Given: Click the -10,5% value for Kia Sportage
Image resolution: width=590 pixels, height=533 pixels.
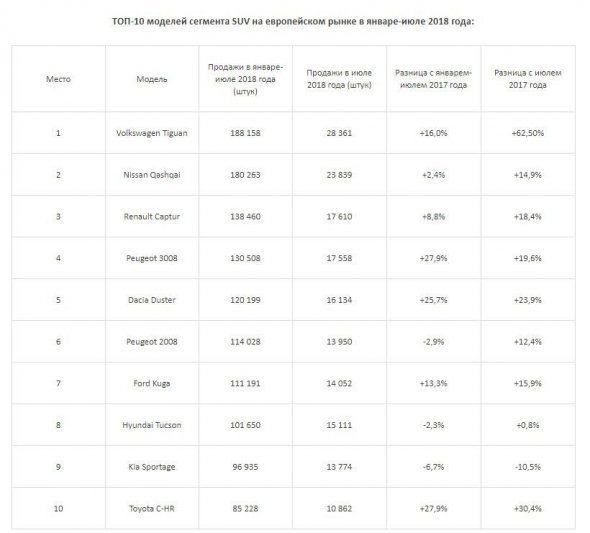Looking at the screenshot, I should point(528,467).
